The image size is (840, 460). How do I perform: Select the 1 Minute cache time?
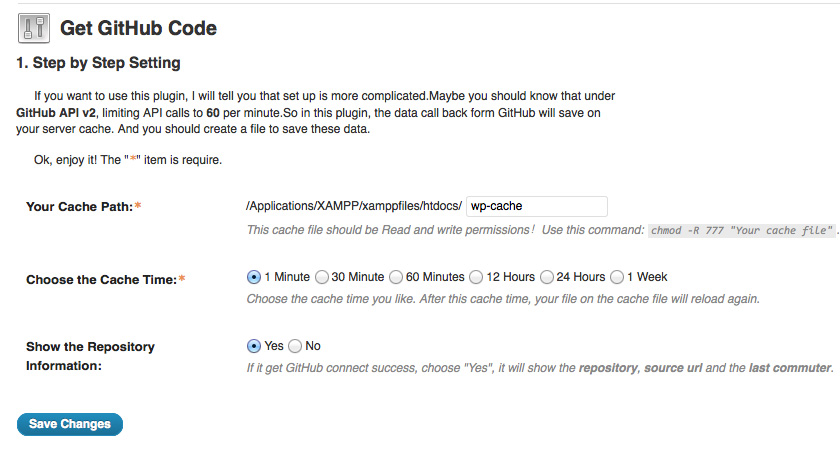tap(254, 277)
